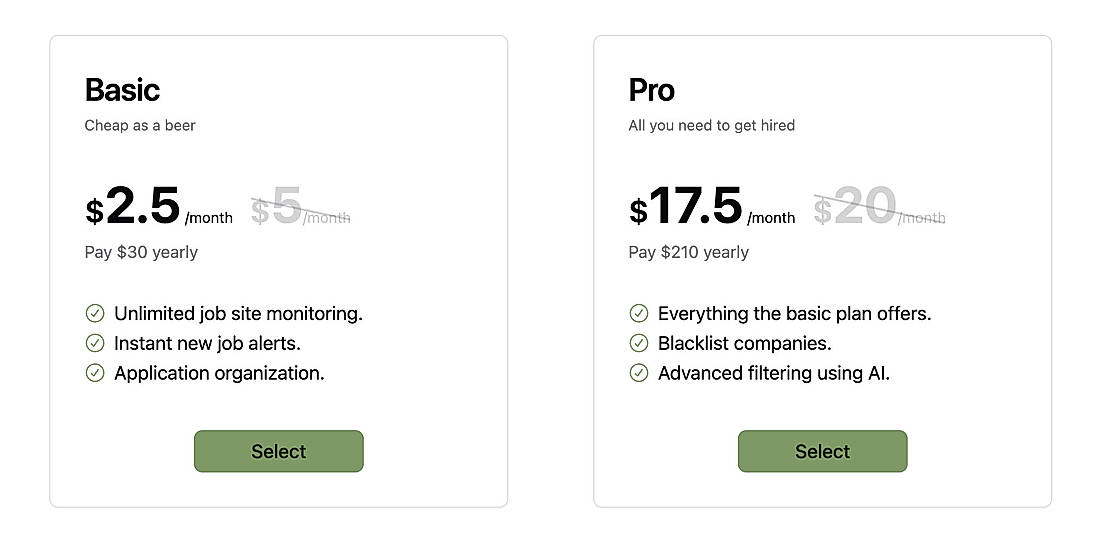1108x534 pixels.
Task: Click checkmark icon next to Everything the basic plan offers
Action: tap(639, 313)
